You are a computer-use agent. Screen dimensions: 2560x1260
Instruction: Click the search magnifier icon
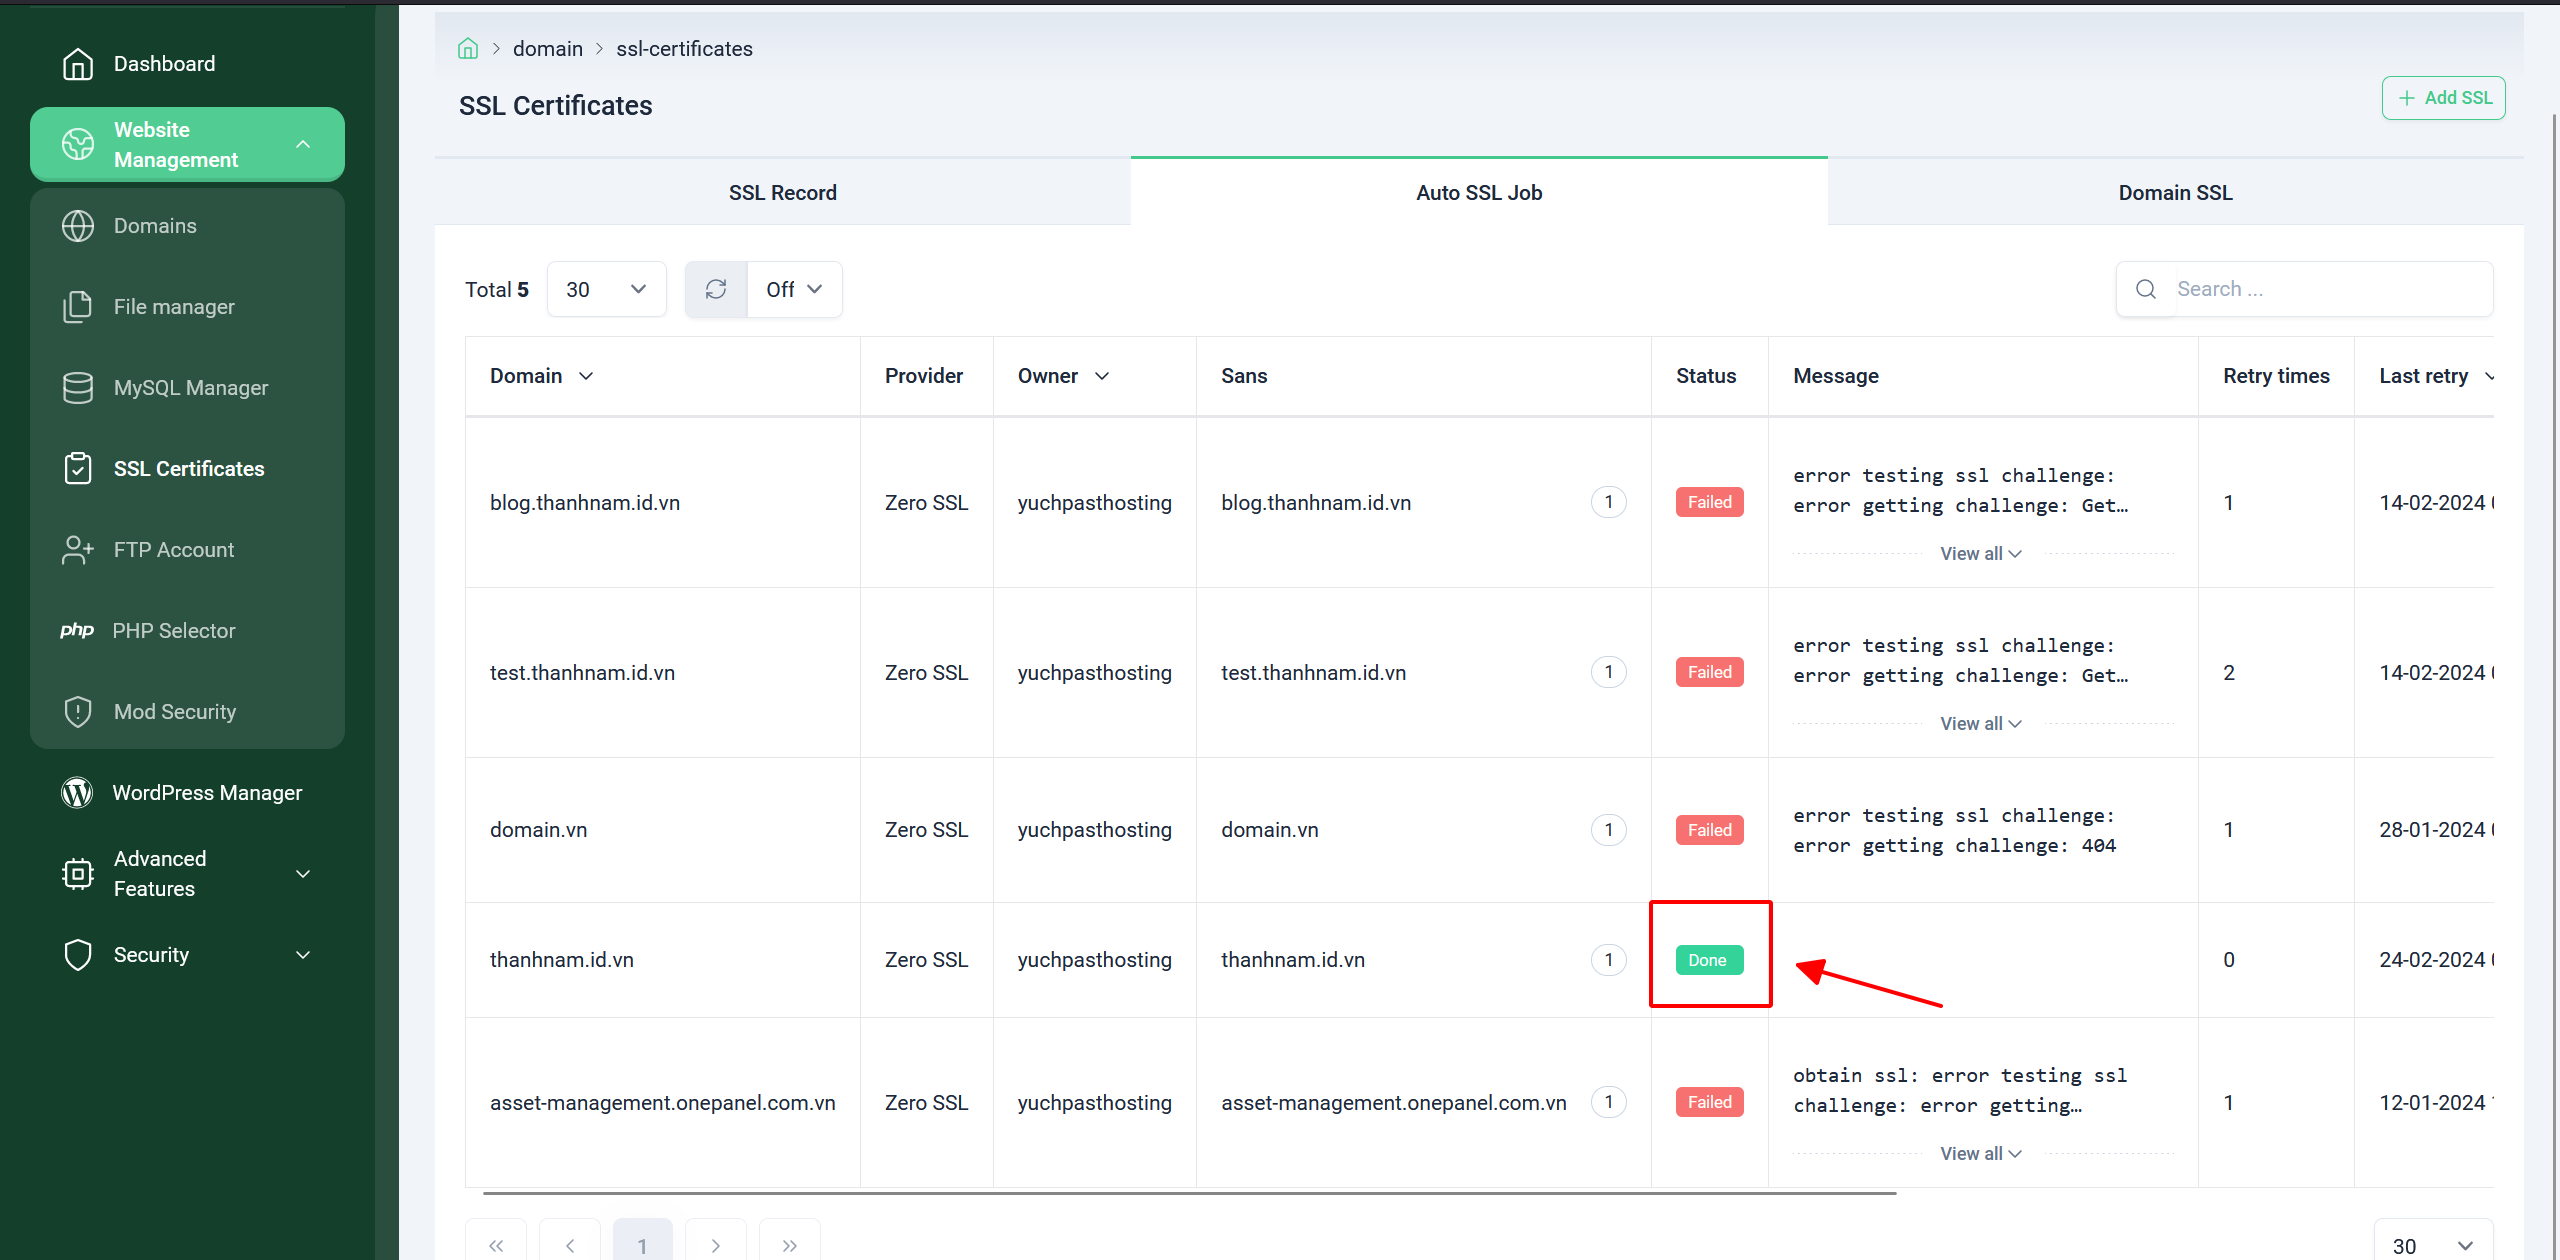point(2146,289)
